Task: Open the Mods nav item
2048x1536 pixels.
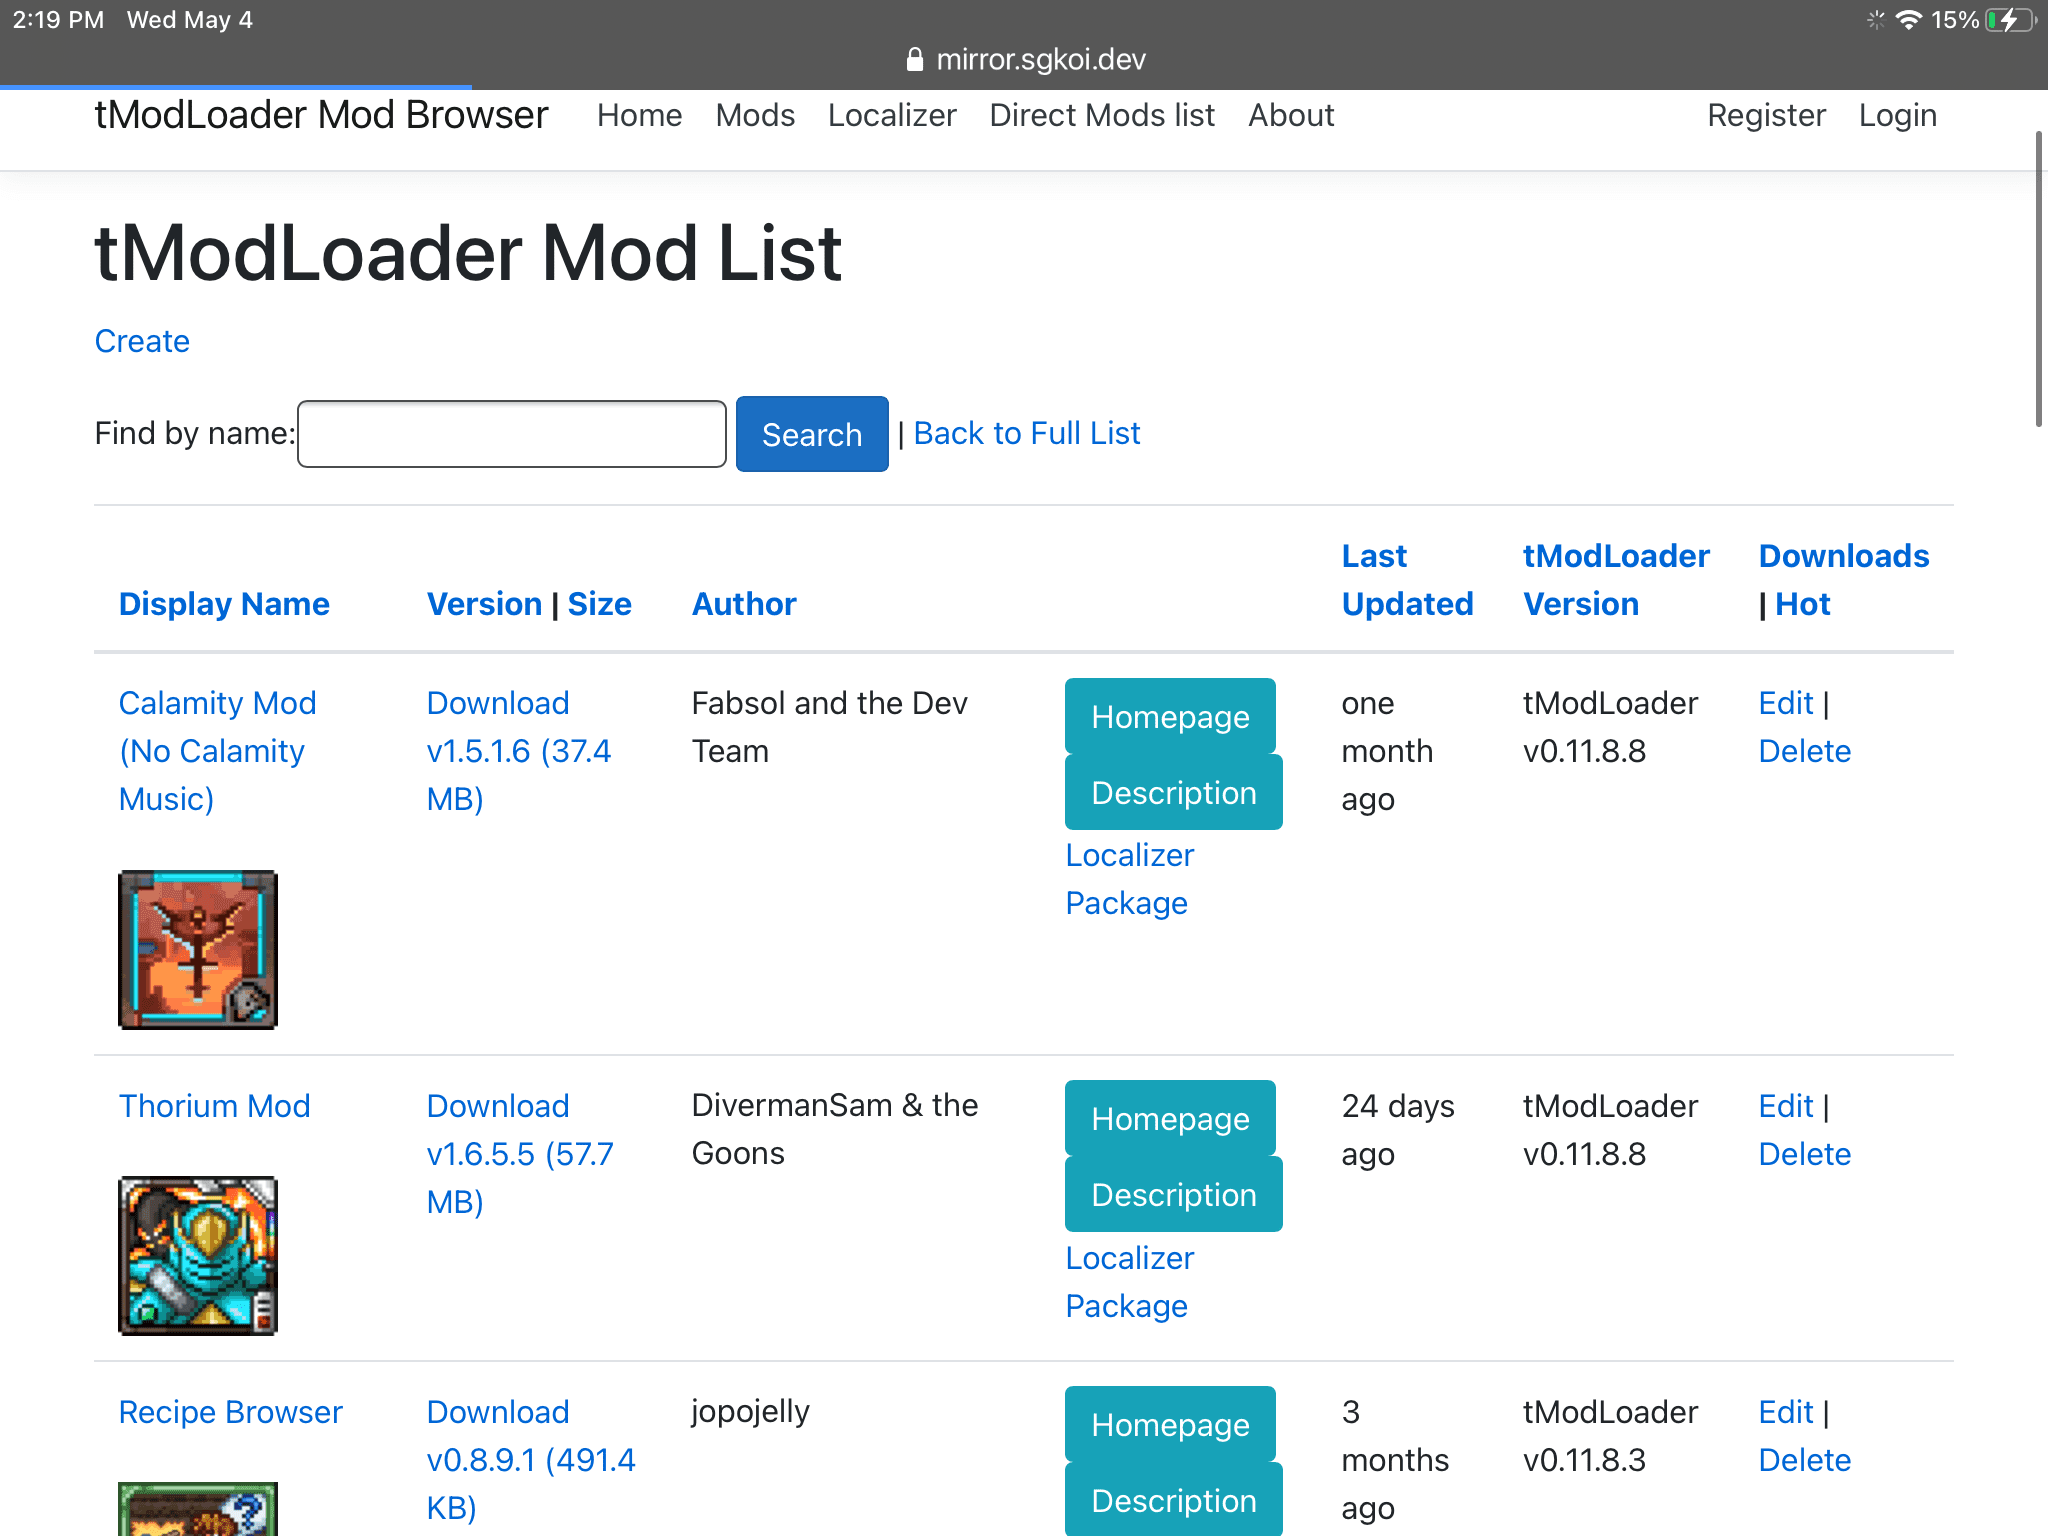Action: [x=755, y=115]
